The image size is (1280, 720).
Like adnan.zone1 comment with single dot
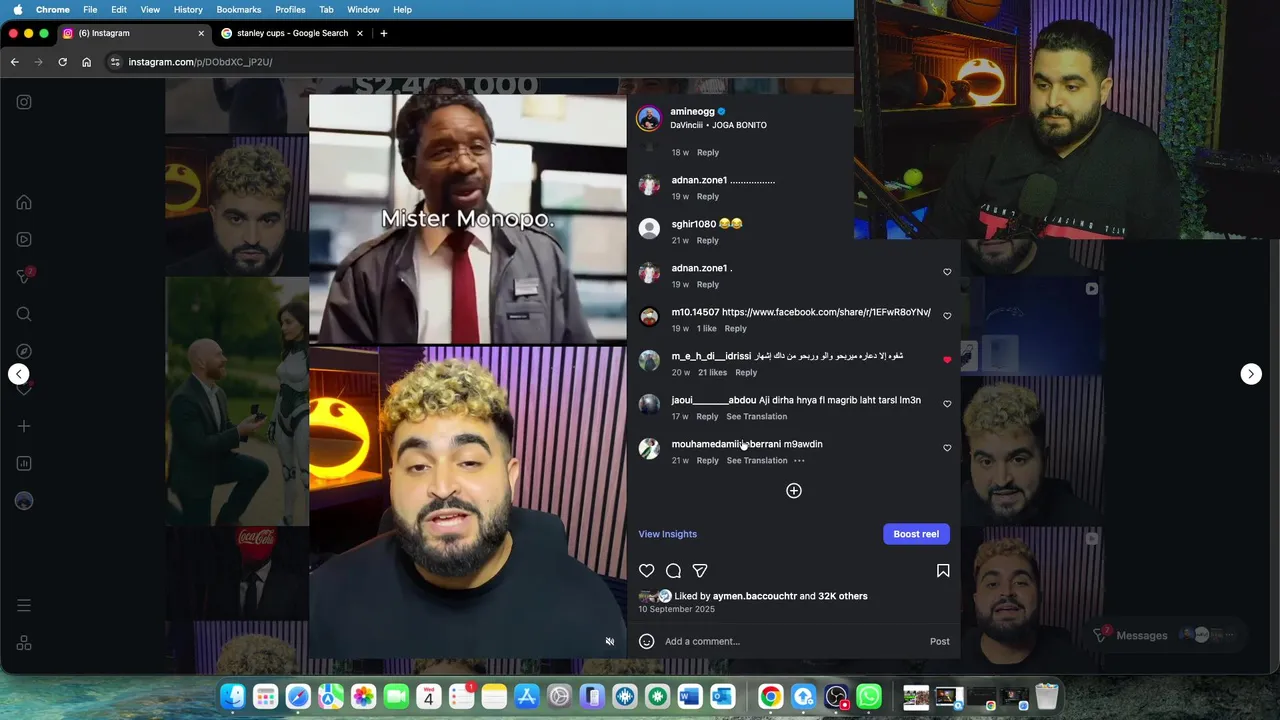[x=947, y=272]
